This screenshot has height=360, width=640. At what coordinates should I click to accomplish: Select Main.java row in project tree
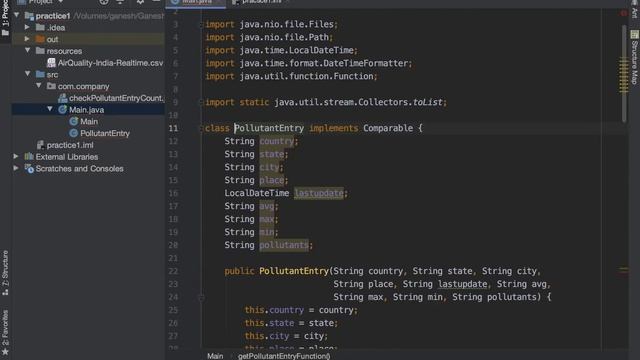click(88, 109)
